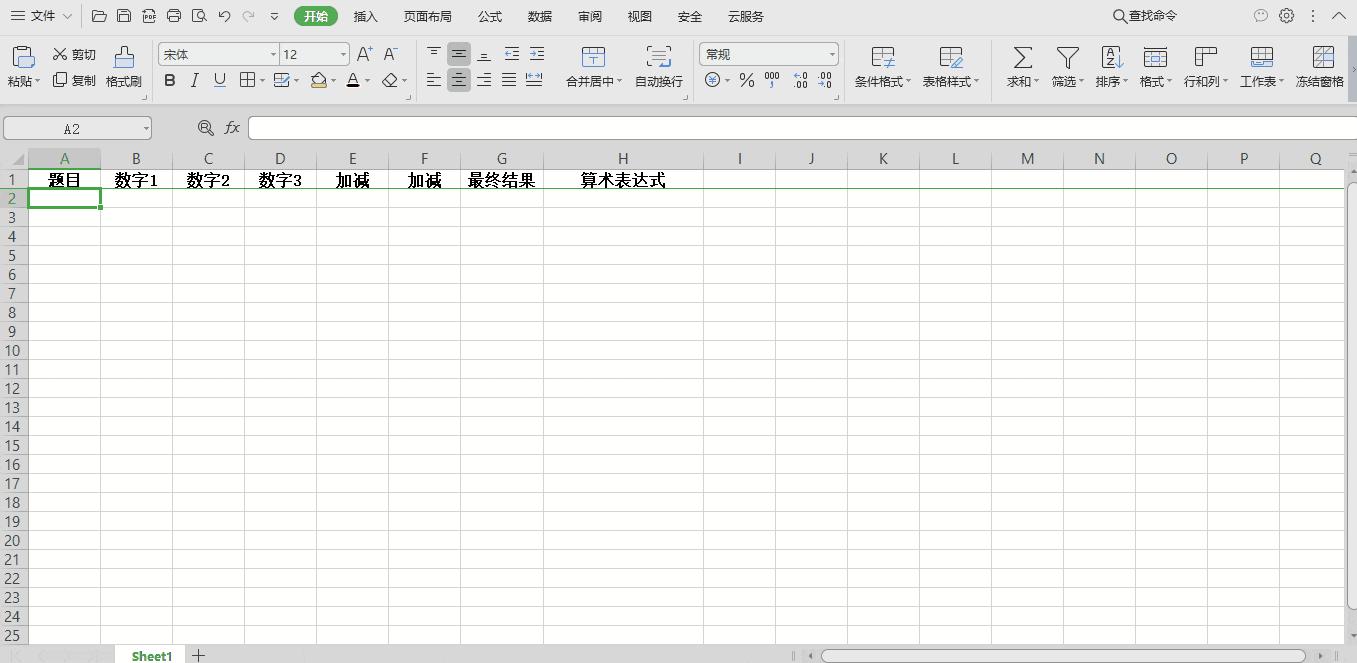
Task: Open the number format dropdown showing 常规
Action: (832, 54)
